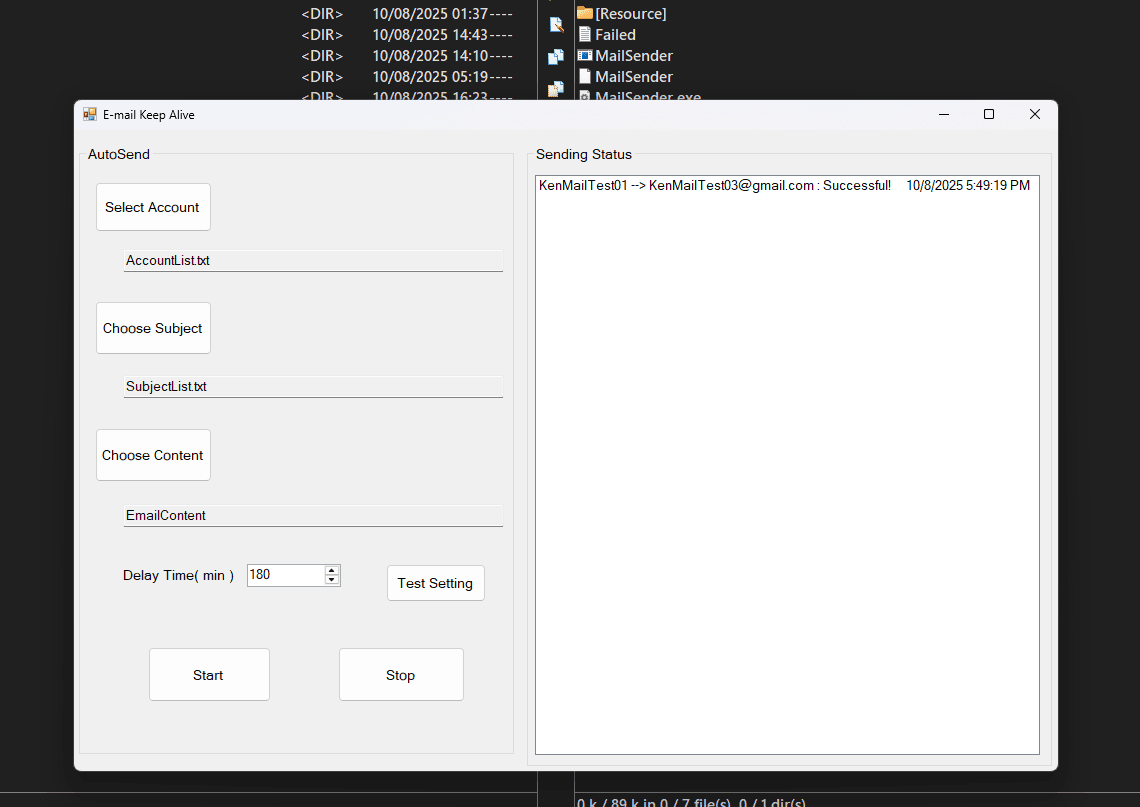Select the duplicate-pages file icon in left column
Screen dimensions: 1140x807
pyautogui.click(x=555, y=56)
